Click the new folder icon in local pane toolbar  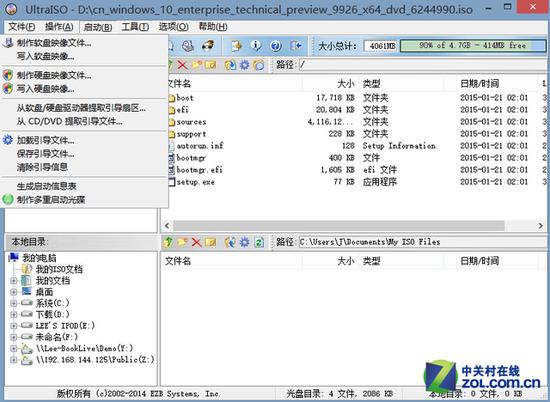coord(182,242)
